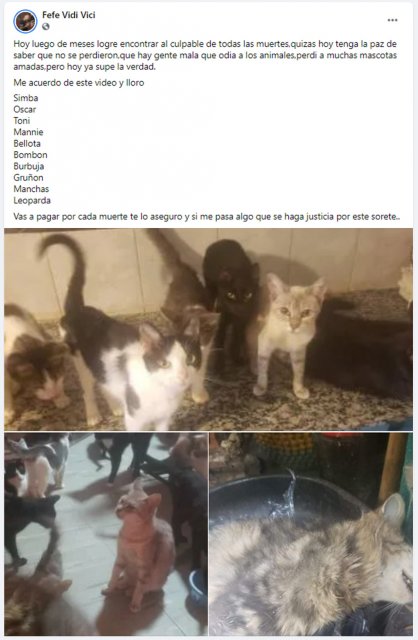Select the name 'Bellota' in the list
This screenshot has width=418, height=640.
(27, 144)
